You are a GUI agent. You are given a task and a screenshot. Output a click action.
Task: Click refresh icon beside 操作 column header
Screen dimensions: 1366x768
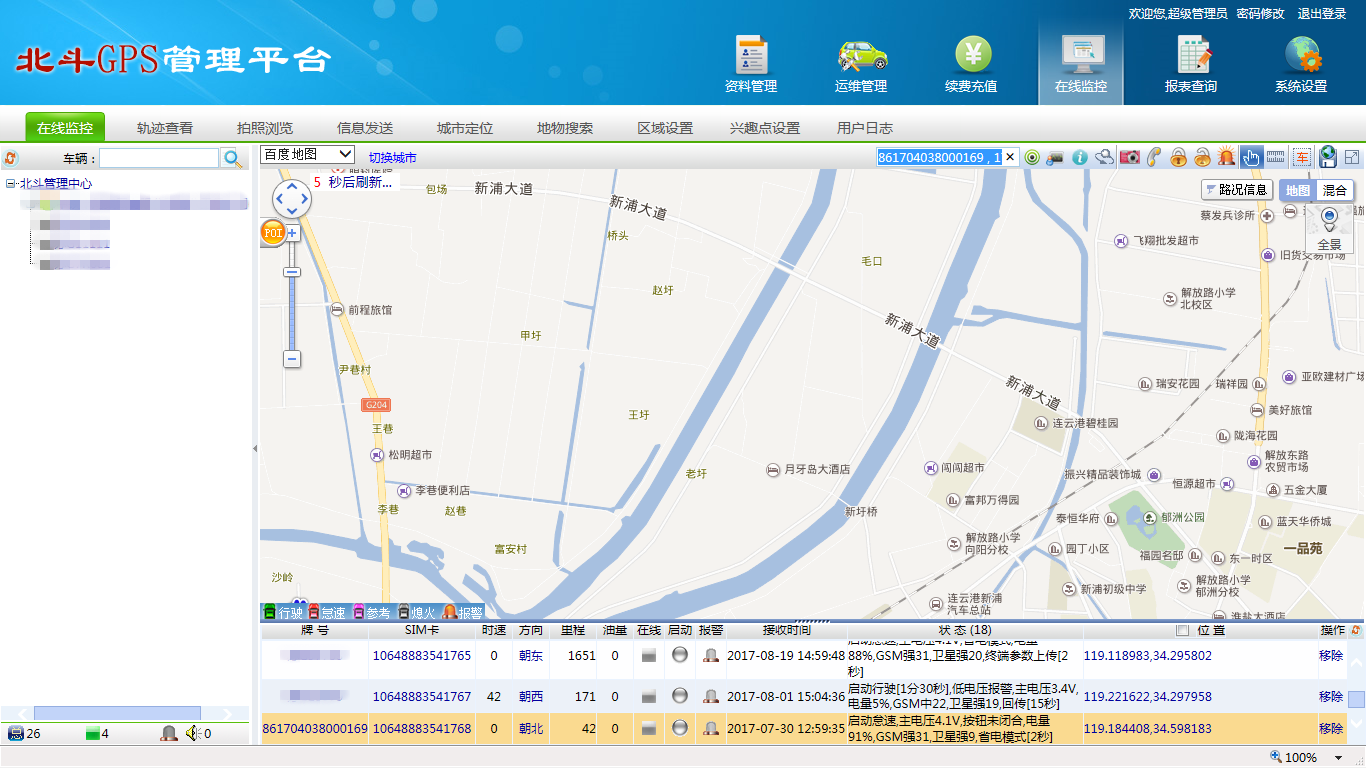tap(1356, 630)
